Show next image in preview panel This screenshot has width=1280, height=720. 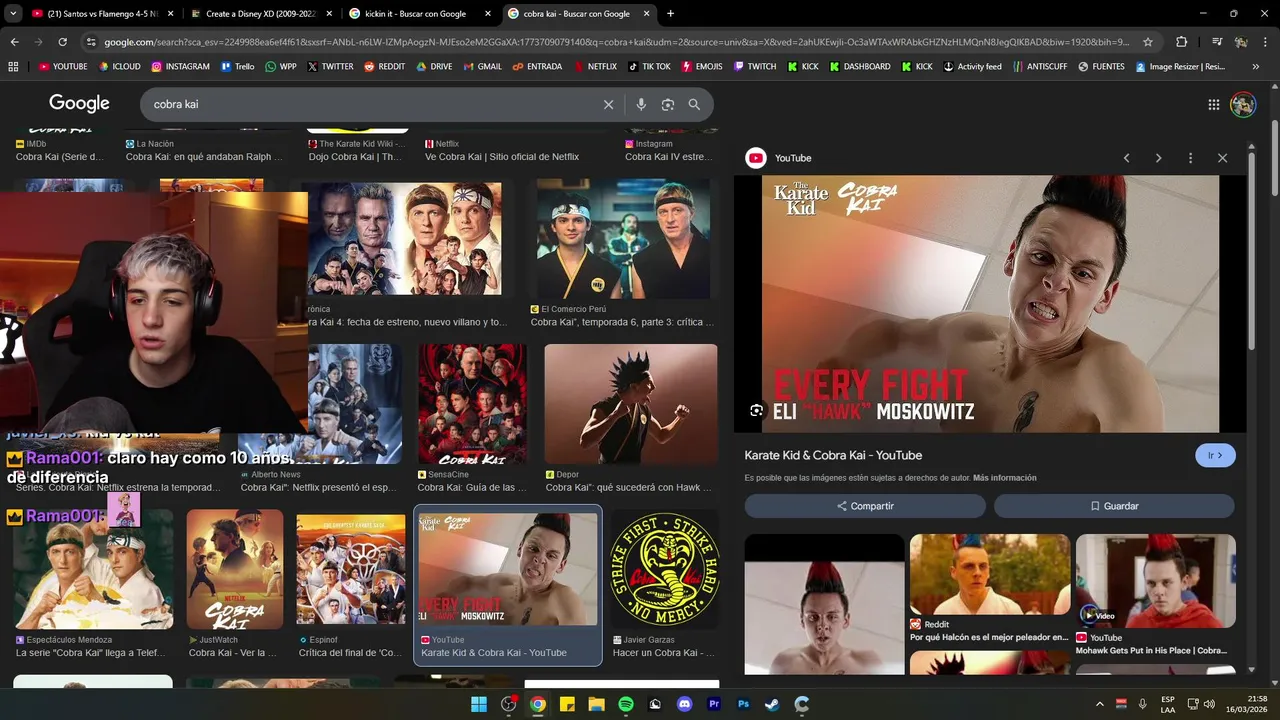1158,158
